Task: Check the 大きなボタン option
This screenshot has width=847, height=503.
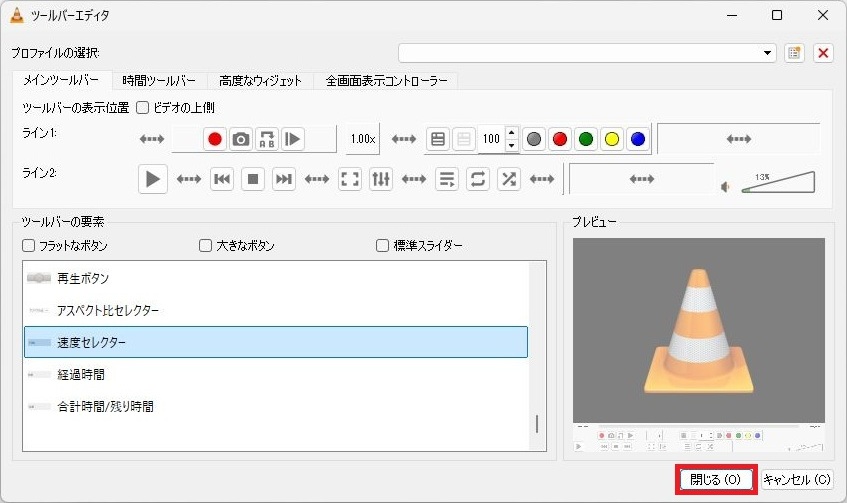Action: tap(205, 245)
